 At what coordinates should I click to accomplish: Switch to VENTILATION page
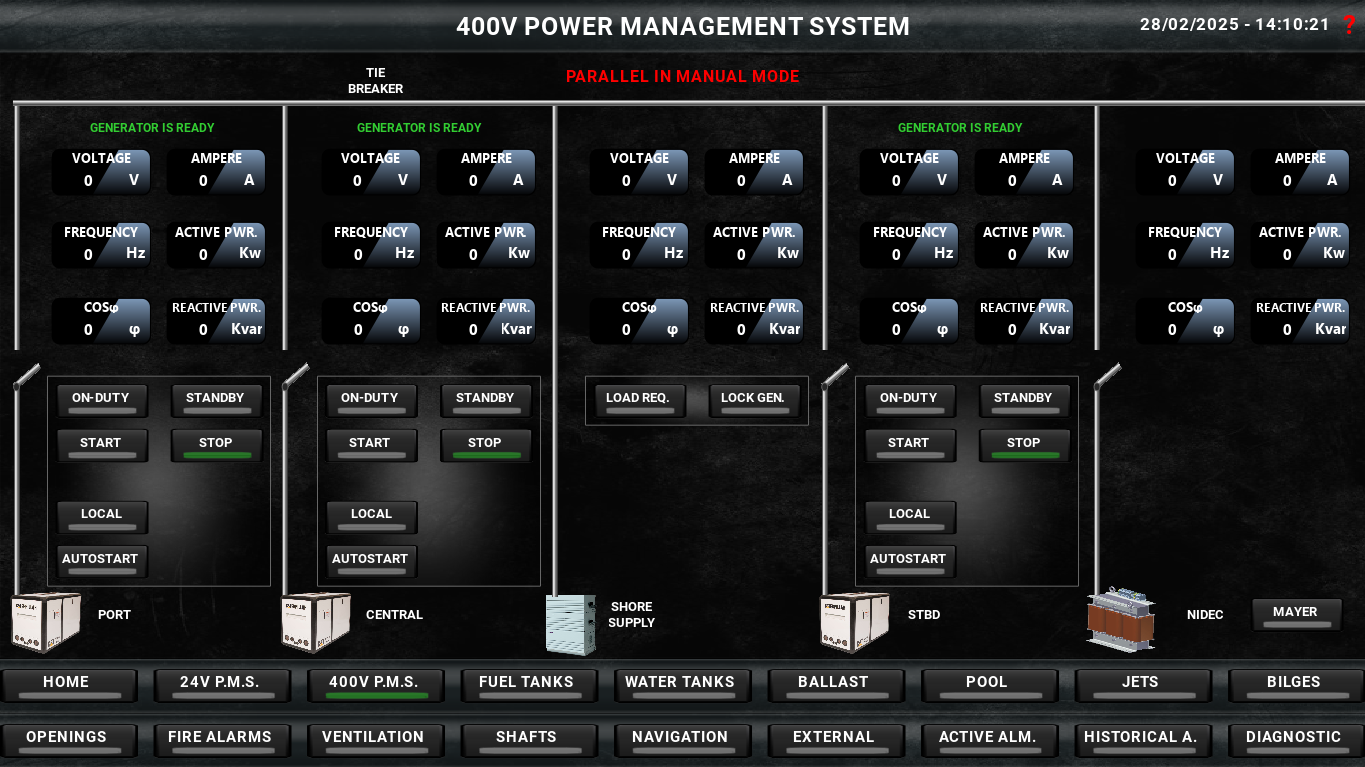(374, 741)
